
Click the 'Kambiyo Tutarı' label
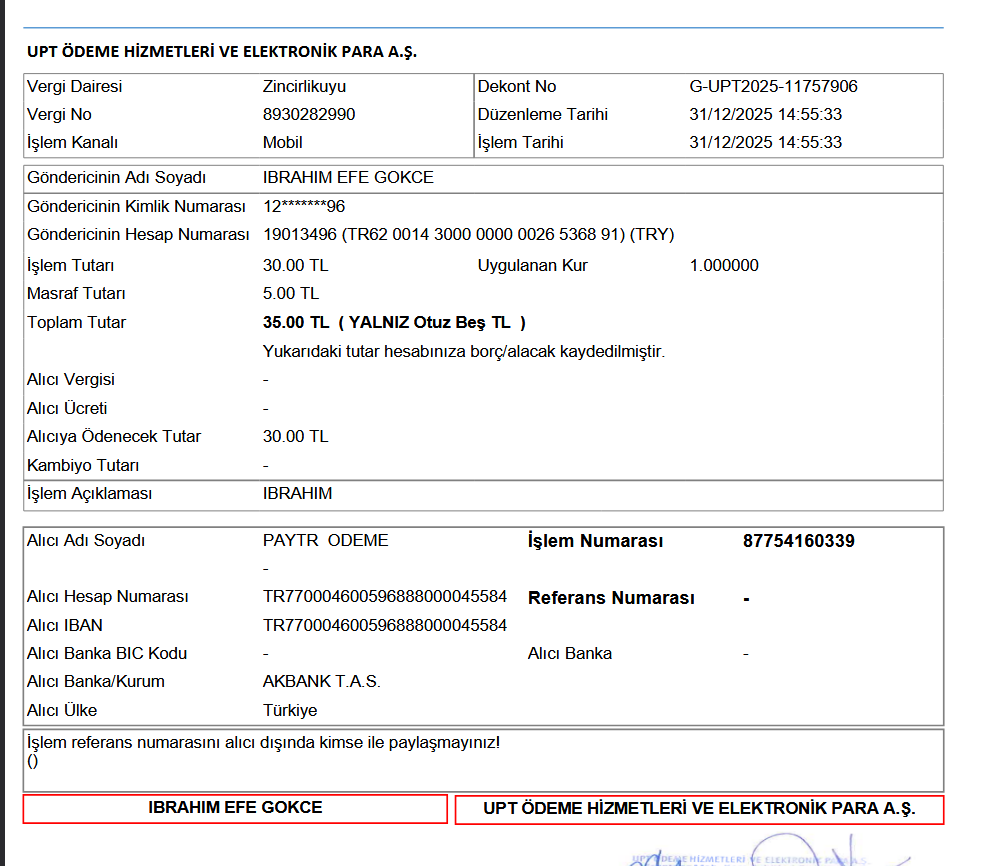(x=83, y=466)
